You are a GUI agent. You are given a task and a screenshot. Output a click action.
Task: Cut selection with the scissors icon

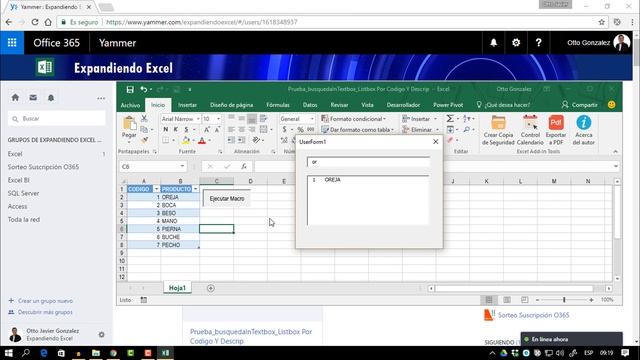click(144, 118)
